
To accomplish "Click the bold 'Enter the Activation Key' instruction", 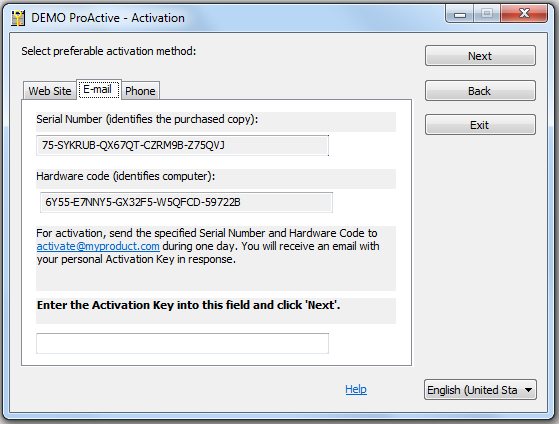I will pyautogui.click(x=189, y=305).
